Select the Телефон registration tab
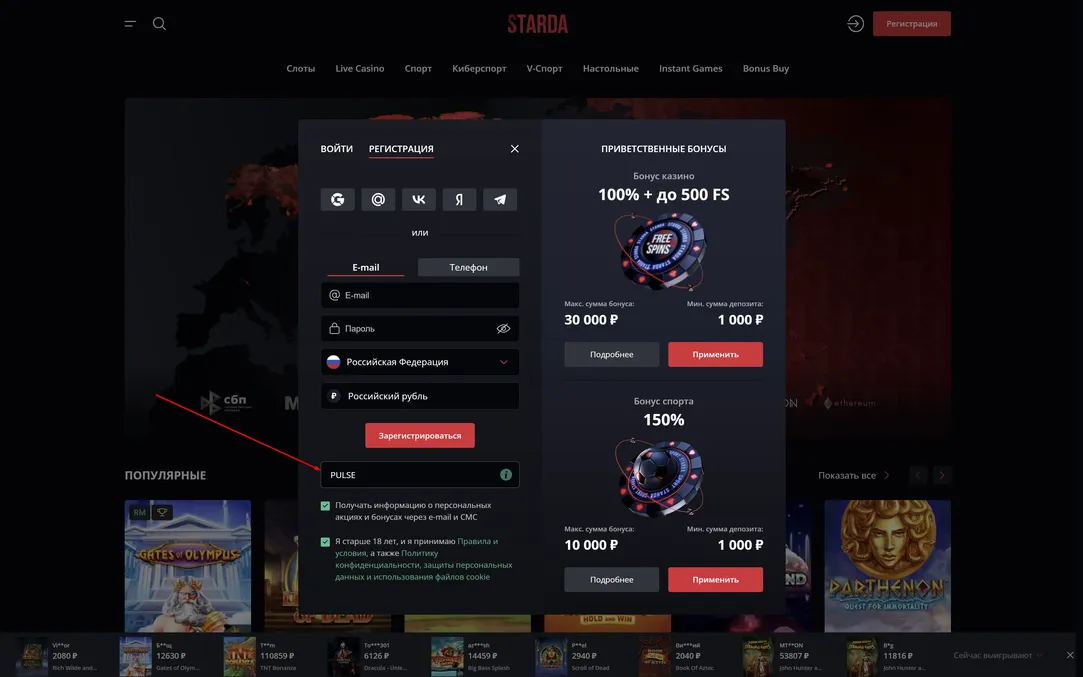 pyautogui.click(x=468, y=267)
